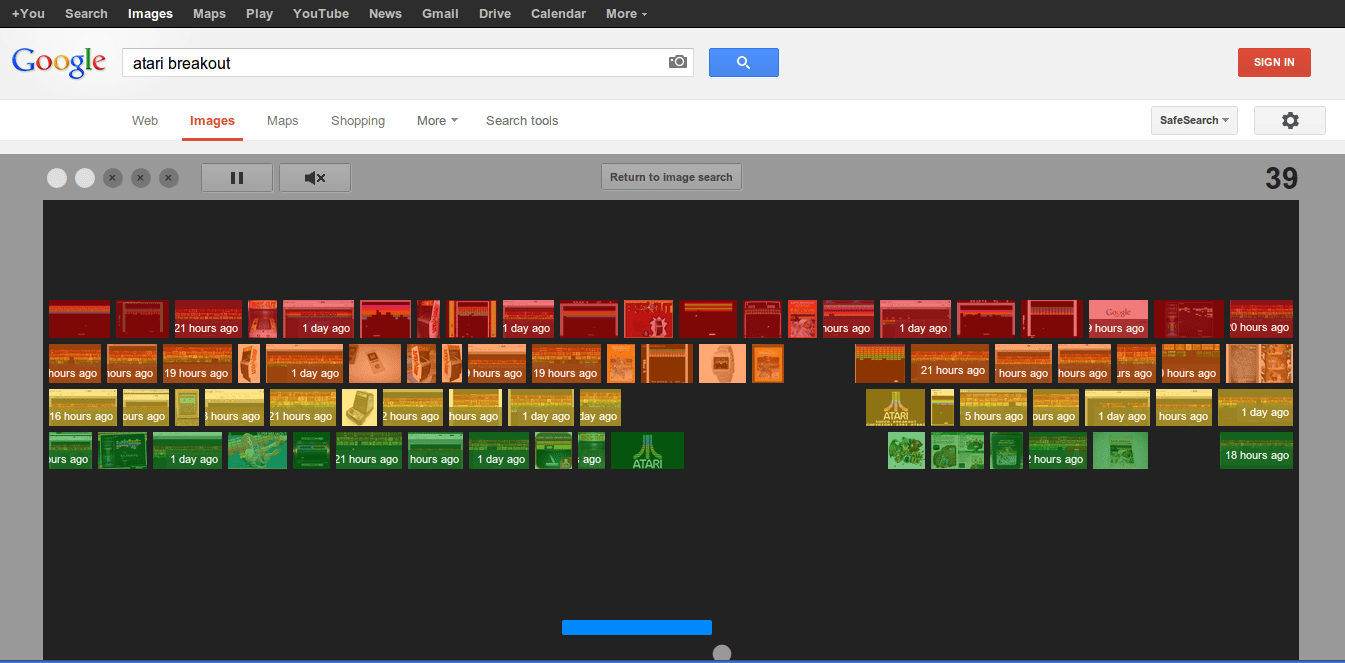Go to Drive in the top bar
The height and width of the screenshot is (663, 1345).
(495, 14)
